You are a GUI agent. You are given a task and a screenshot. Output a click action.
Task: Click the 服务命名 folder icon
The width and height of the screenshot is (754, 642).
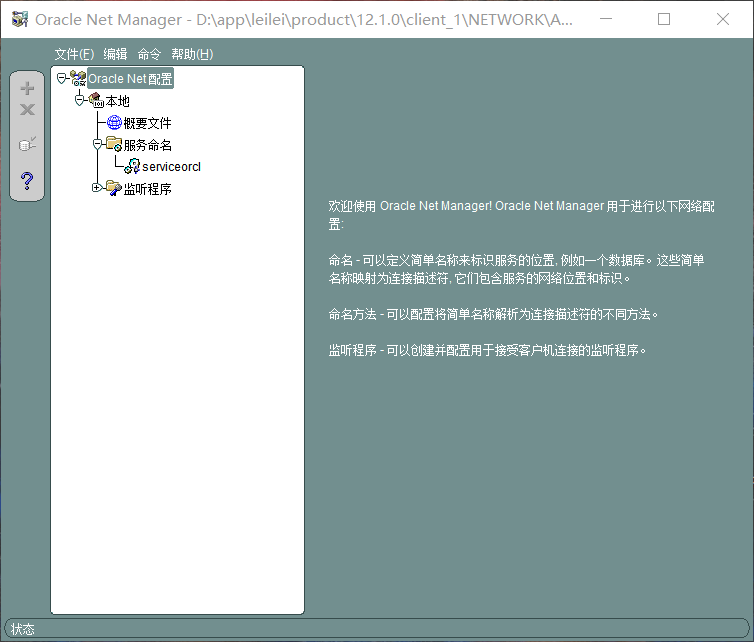[x=114, y=144]
